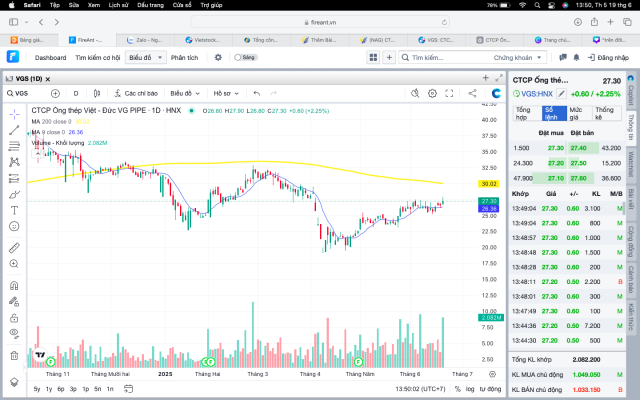Open the Watchlist side panel tab
The height and width of the screenshot is (400, 640).
click(631, 164)
